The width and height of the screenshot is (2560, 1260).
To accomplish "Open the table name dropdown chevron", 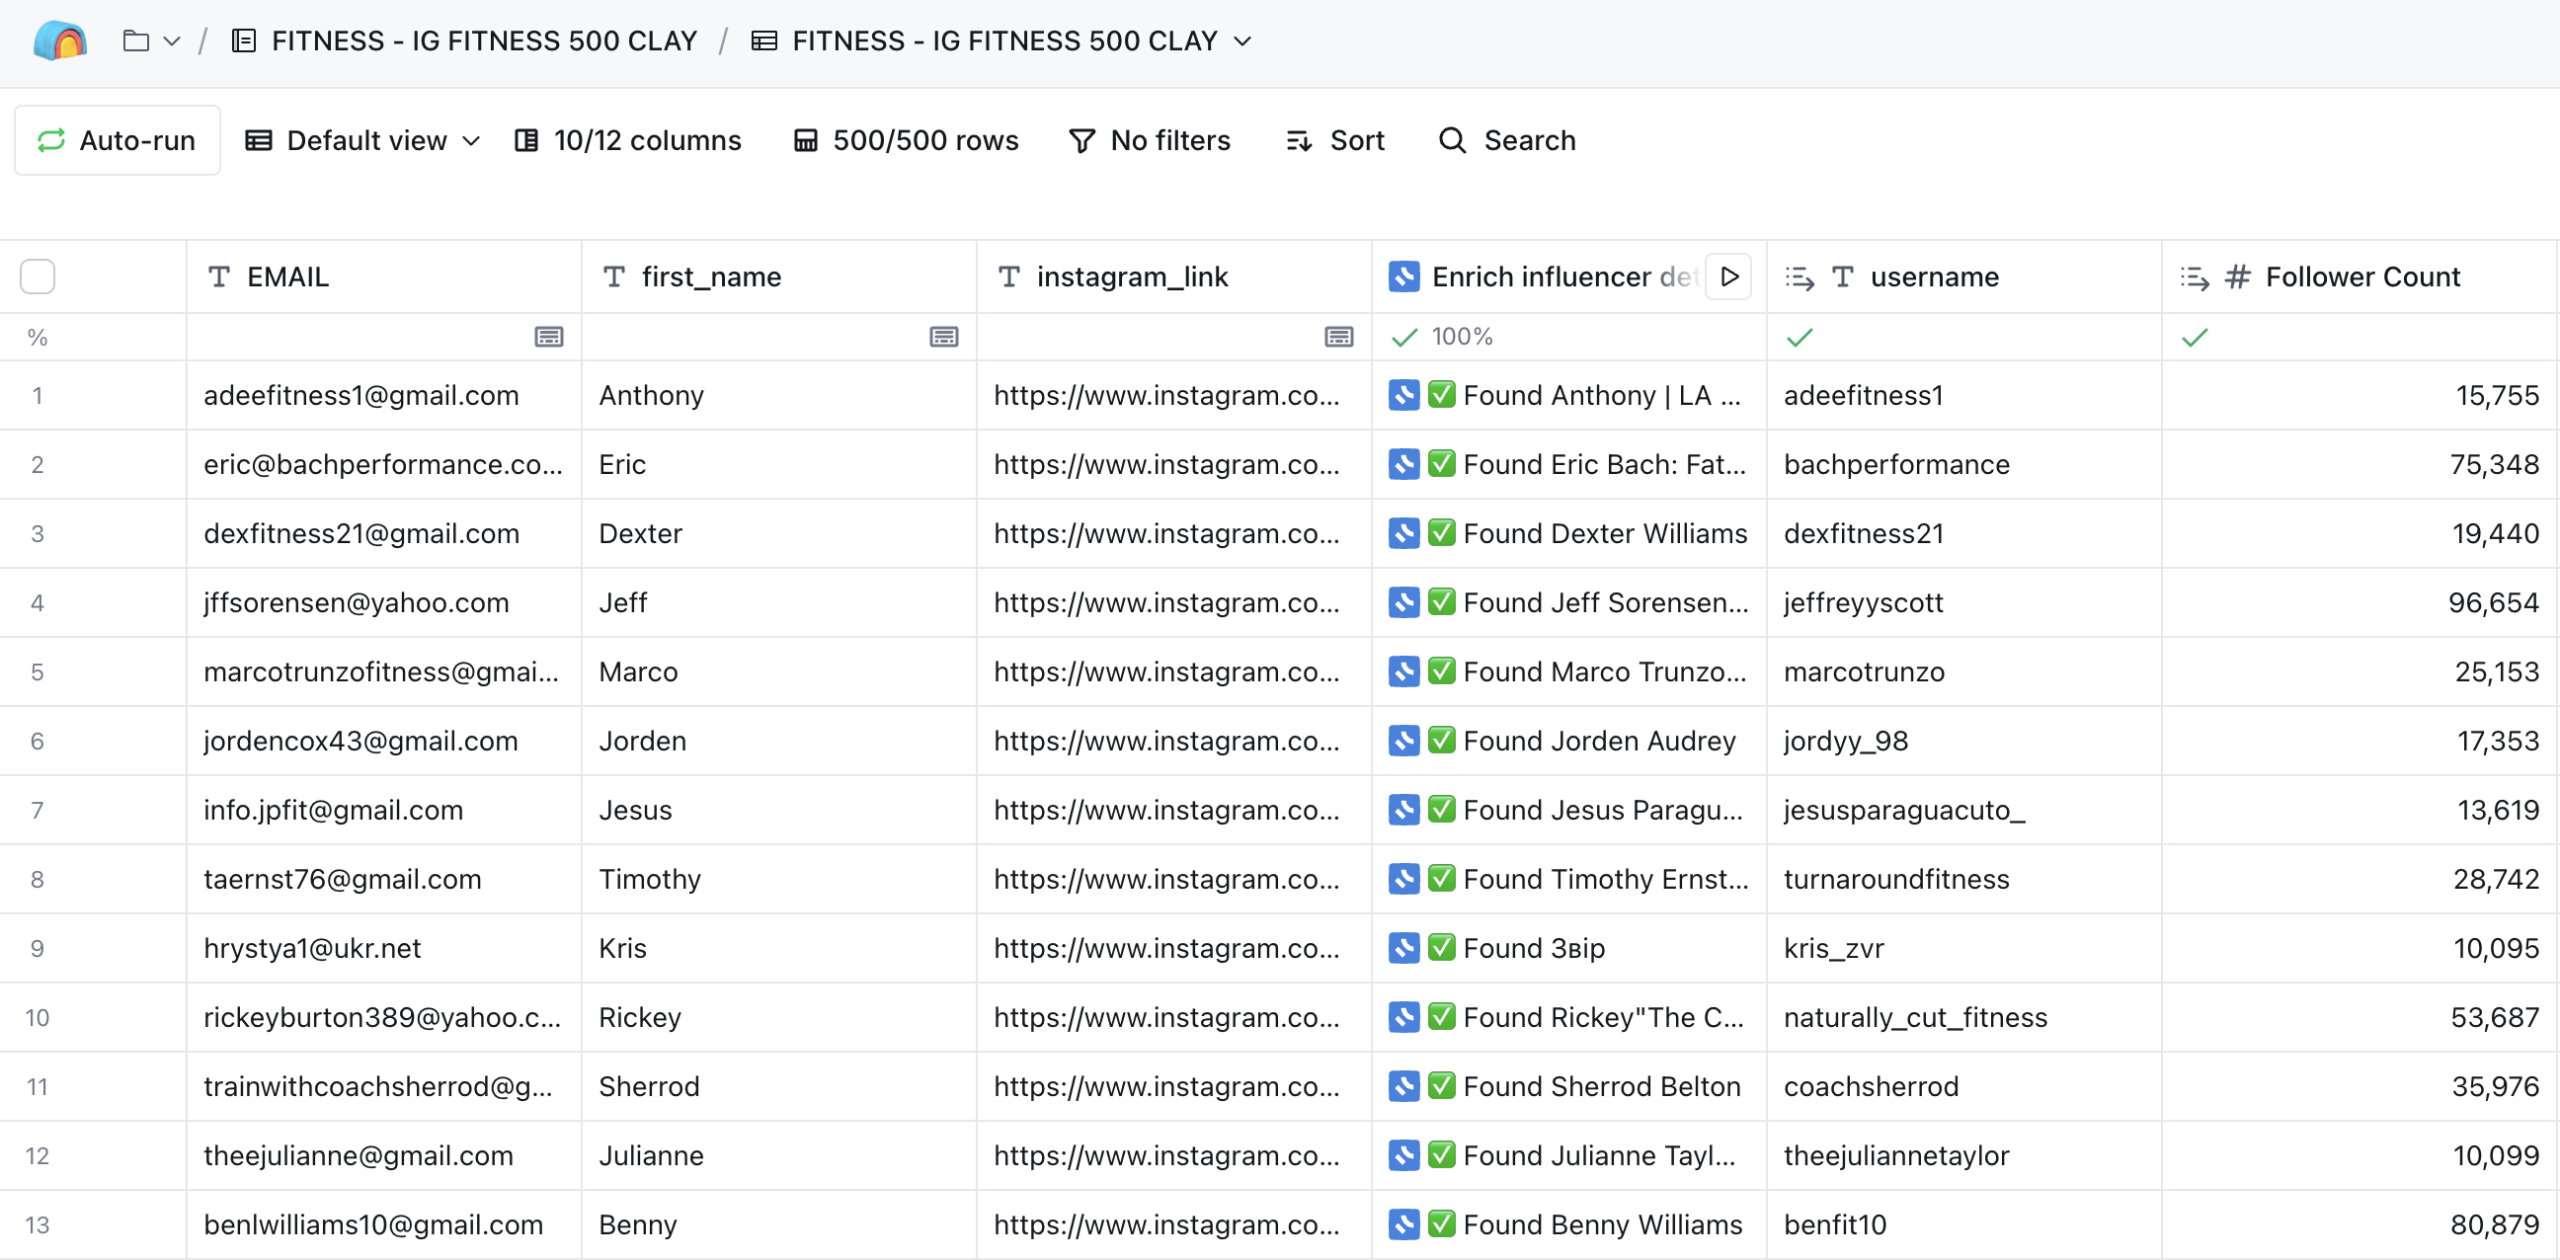I will 1243,41.
